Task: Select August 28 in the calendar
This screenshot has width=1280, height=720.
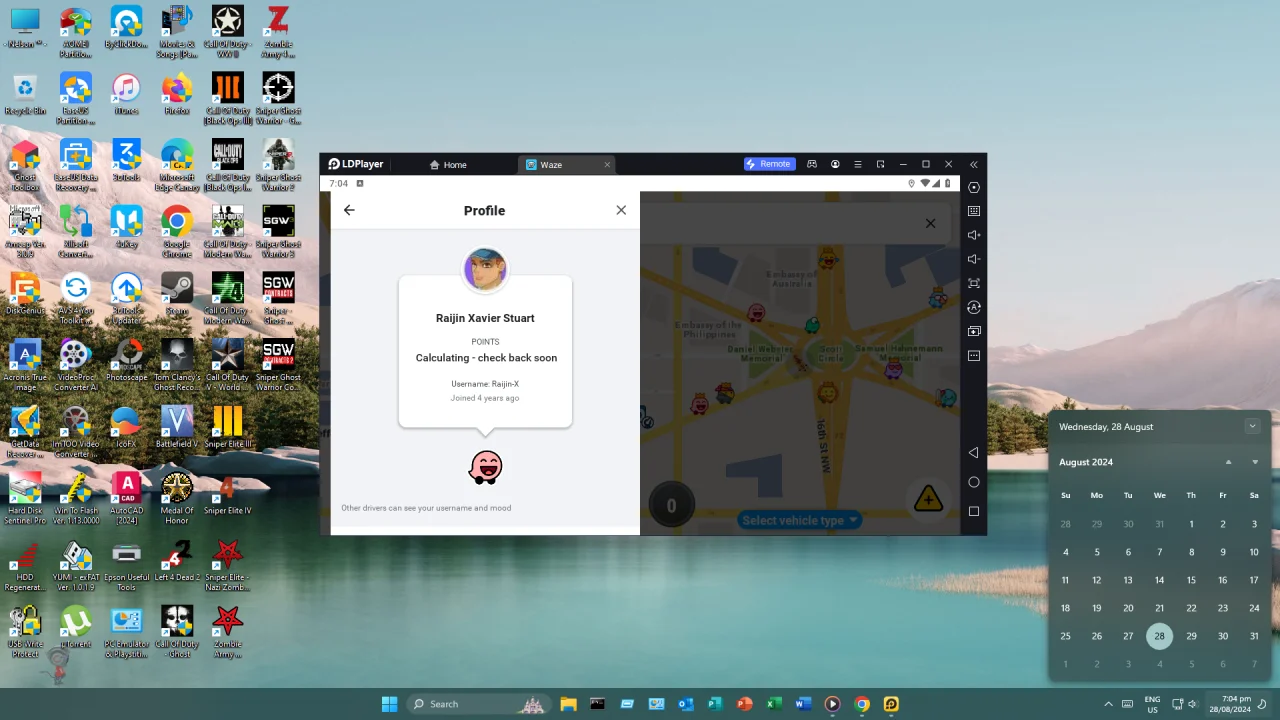Action: point(1159,636)
